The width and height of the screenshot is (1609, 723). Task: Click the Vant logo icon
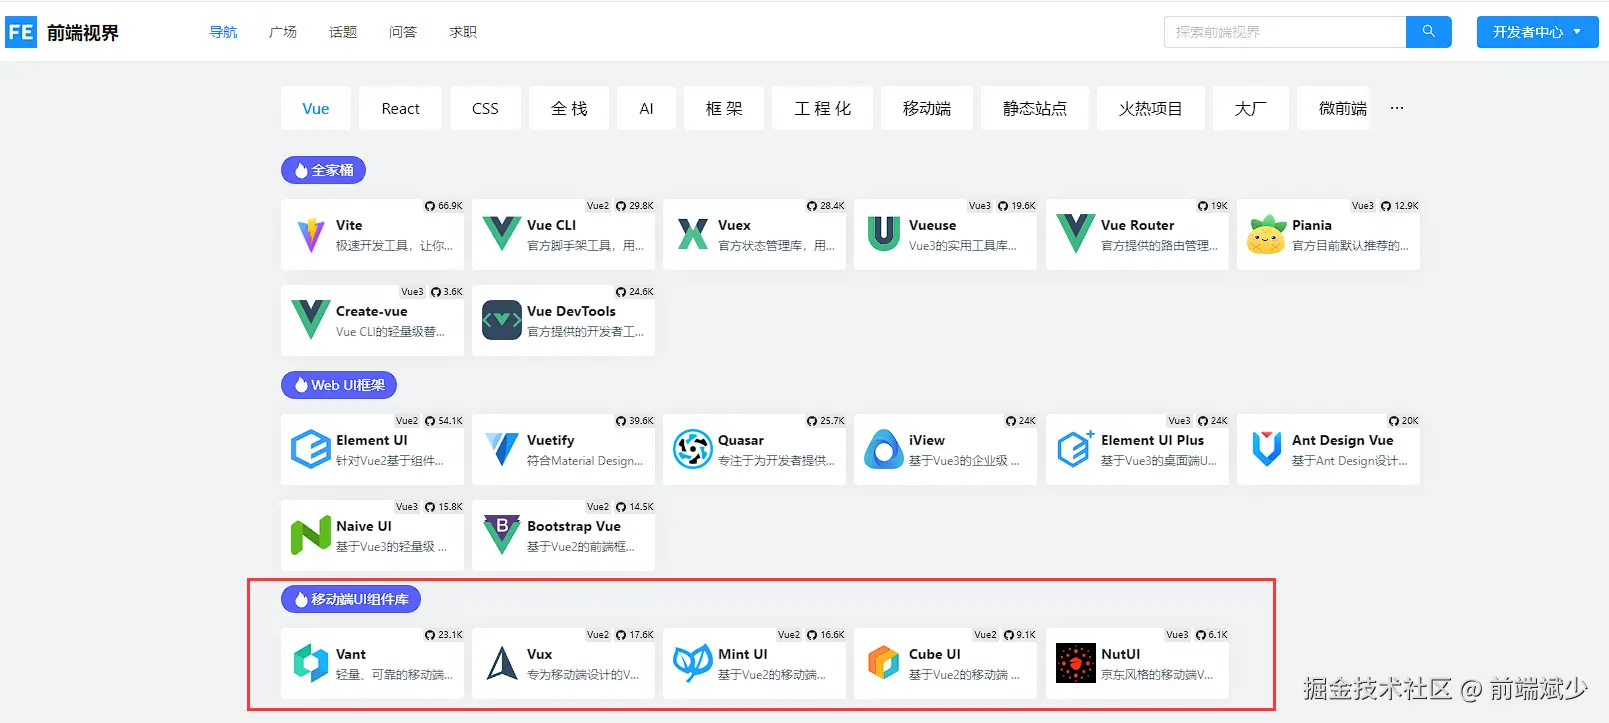click(x=311, y=663)
